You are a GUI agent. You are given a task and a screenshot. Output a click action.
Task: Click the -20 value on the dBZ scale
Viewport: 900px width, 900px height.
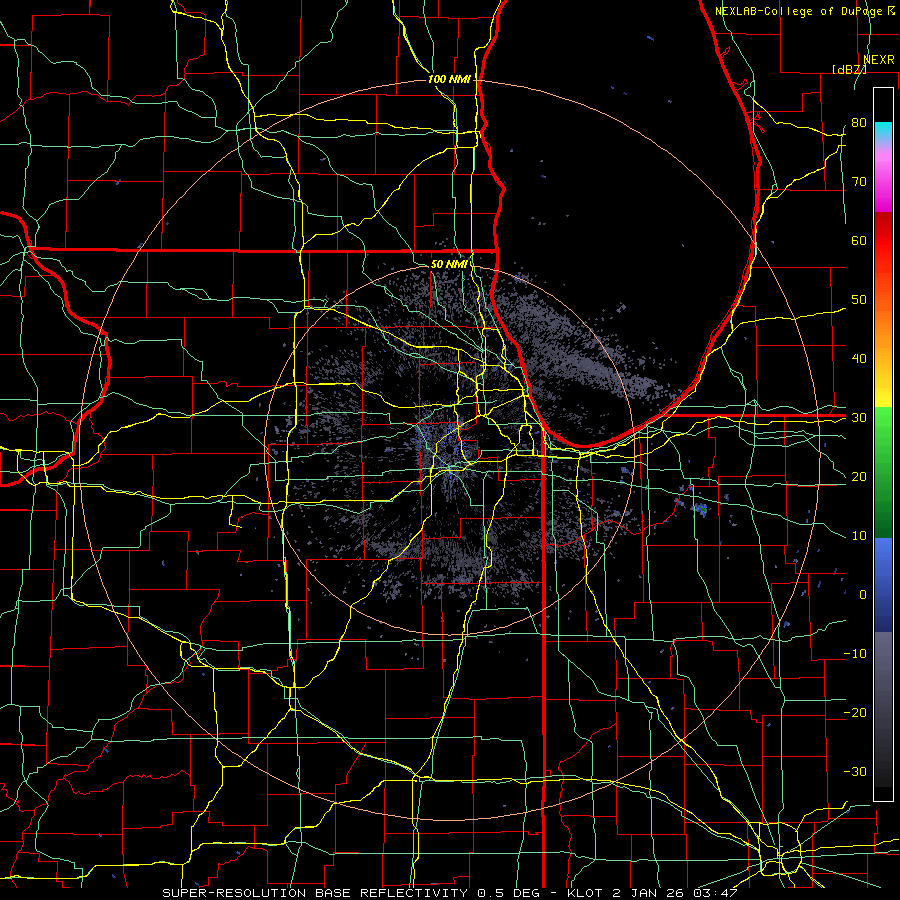(x=855, y=713)
